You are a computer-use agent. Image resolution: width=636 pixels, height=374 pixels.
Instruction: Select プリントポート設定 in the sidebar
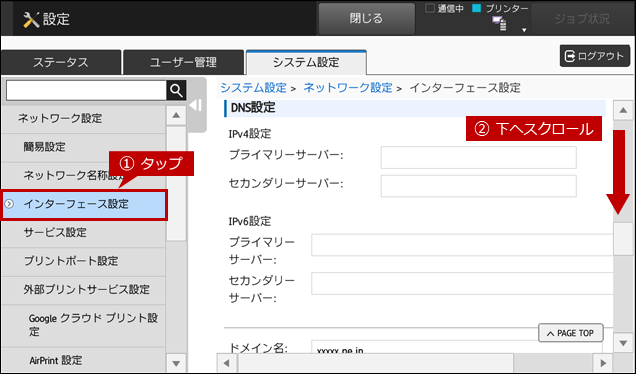coord(84,261)
